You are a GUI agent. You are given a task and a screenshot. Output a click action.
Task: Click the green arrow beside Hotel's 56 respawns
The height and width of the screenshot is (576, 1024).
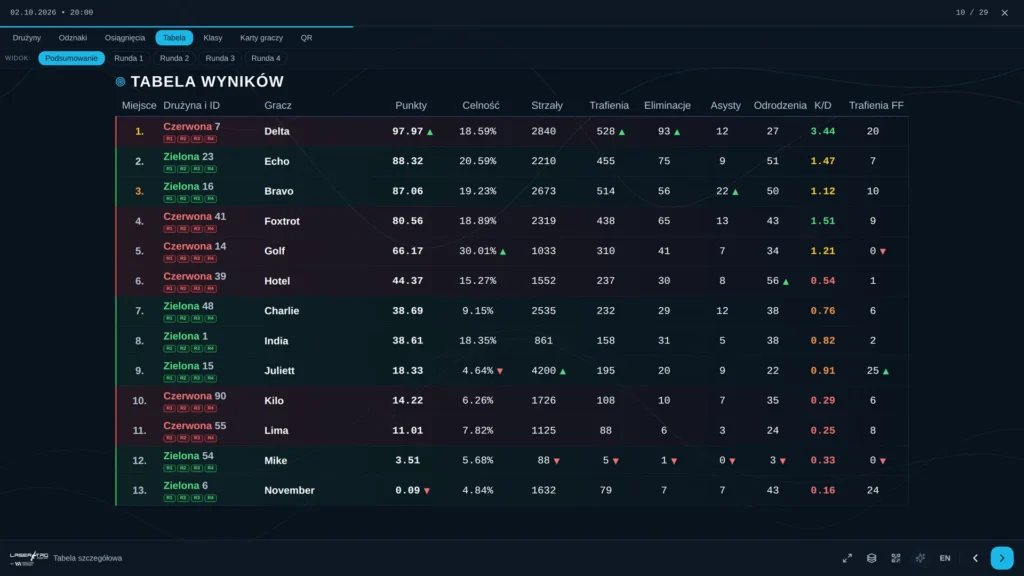[786, 281]
